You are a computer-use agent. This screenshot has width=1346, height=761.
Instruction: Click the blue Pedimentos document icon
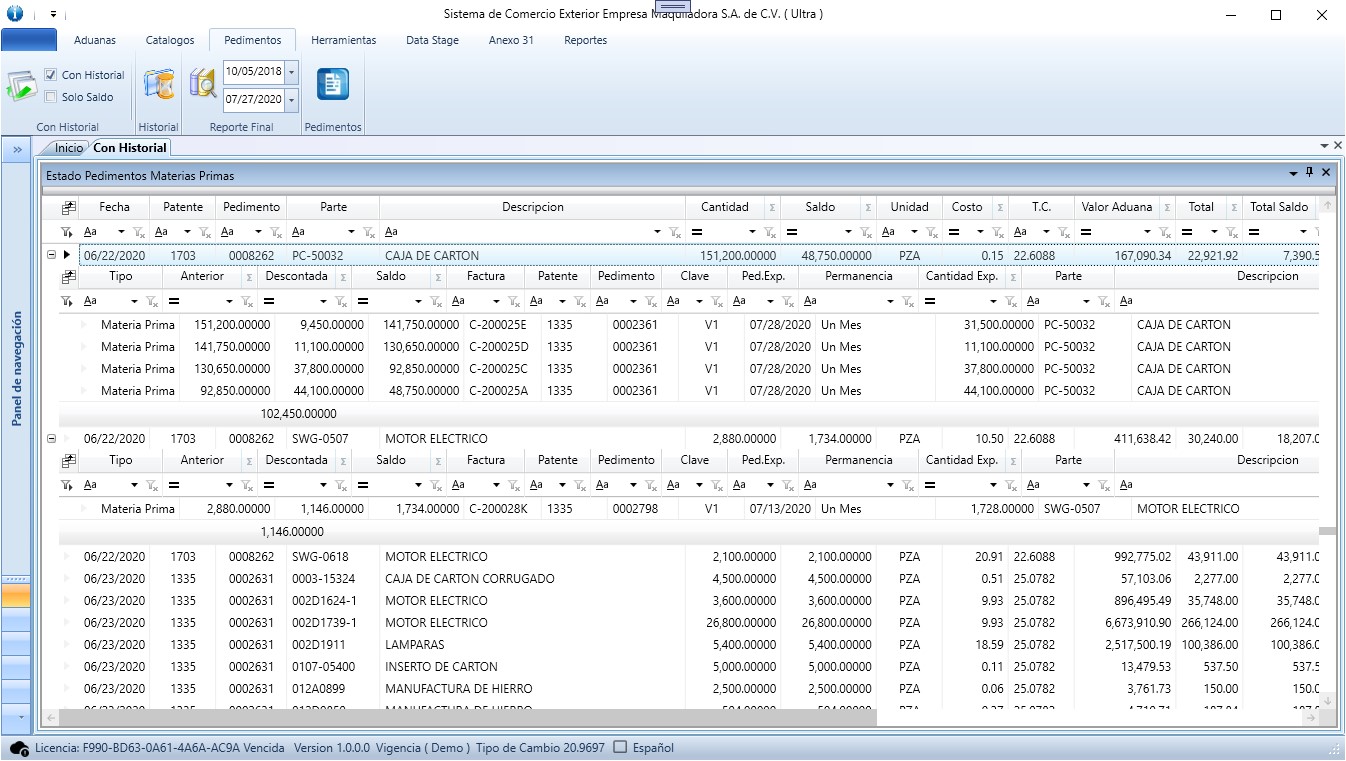333,85
